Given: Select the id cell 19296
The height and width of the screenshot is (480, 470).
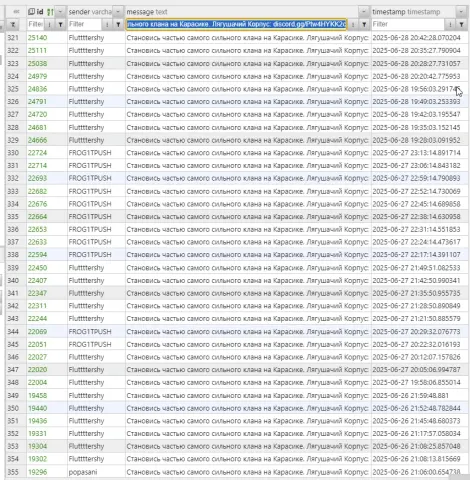Looking at the screenshot, I should [x=47, y=472].
